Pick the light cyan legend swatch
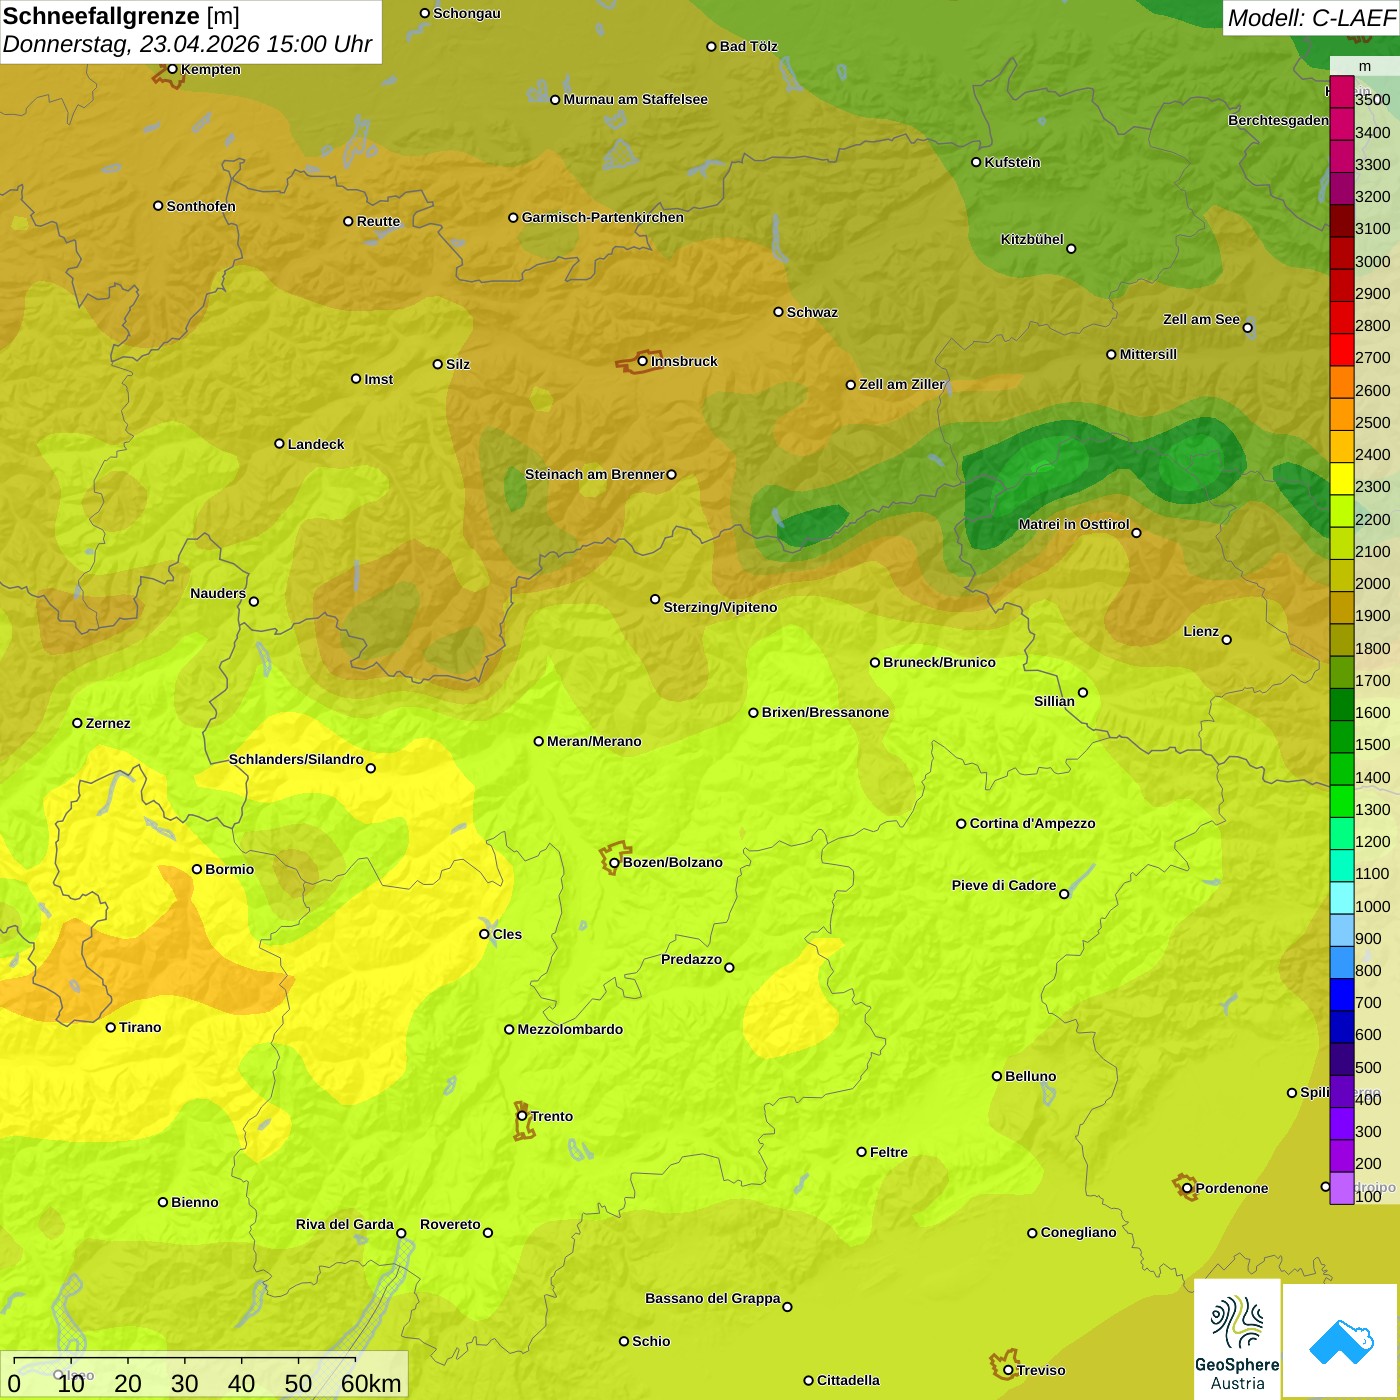 (1341, 897)
